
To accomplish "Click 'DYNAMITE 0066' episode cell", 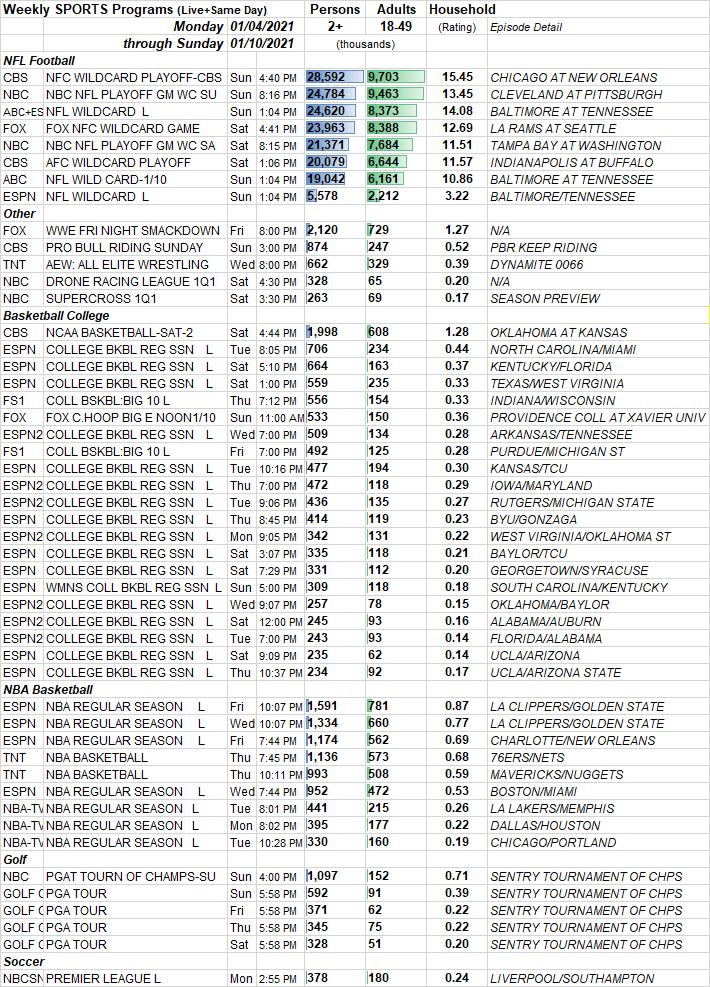I will (537, 264).
